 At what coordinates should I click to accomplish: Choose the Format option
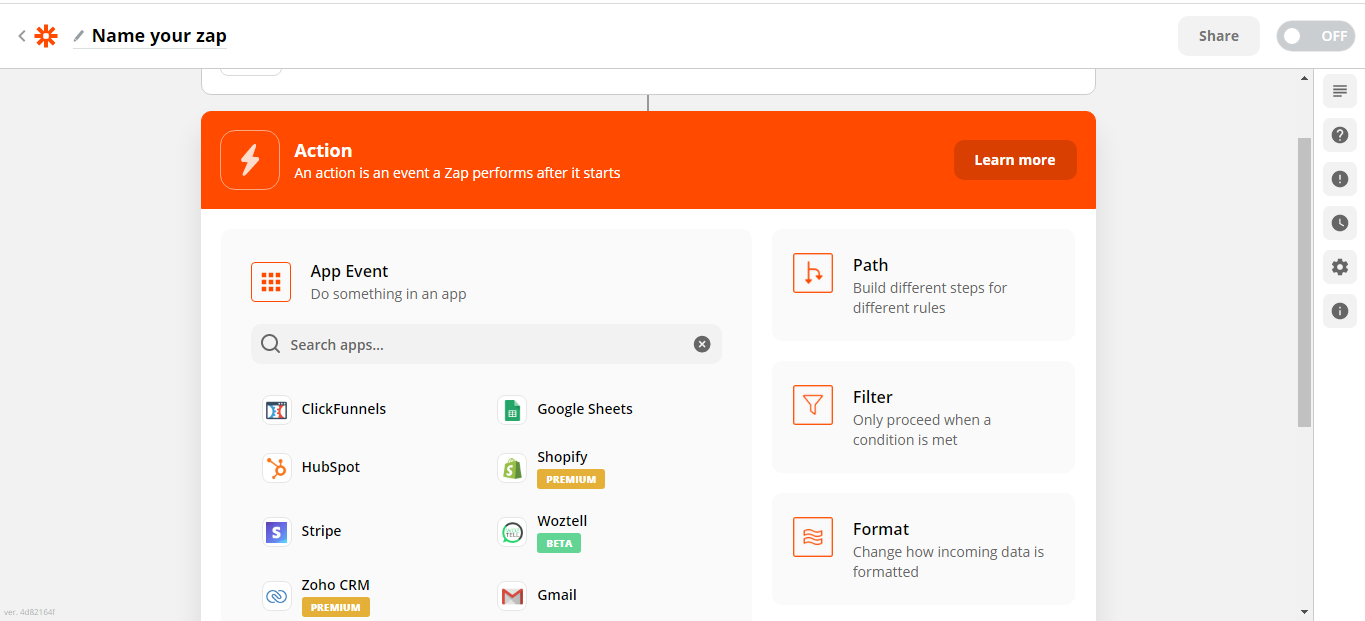click(923, 549)
